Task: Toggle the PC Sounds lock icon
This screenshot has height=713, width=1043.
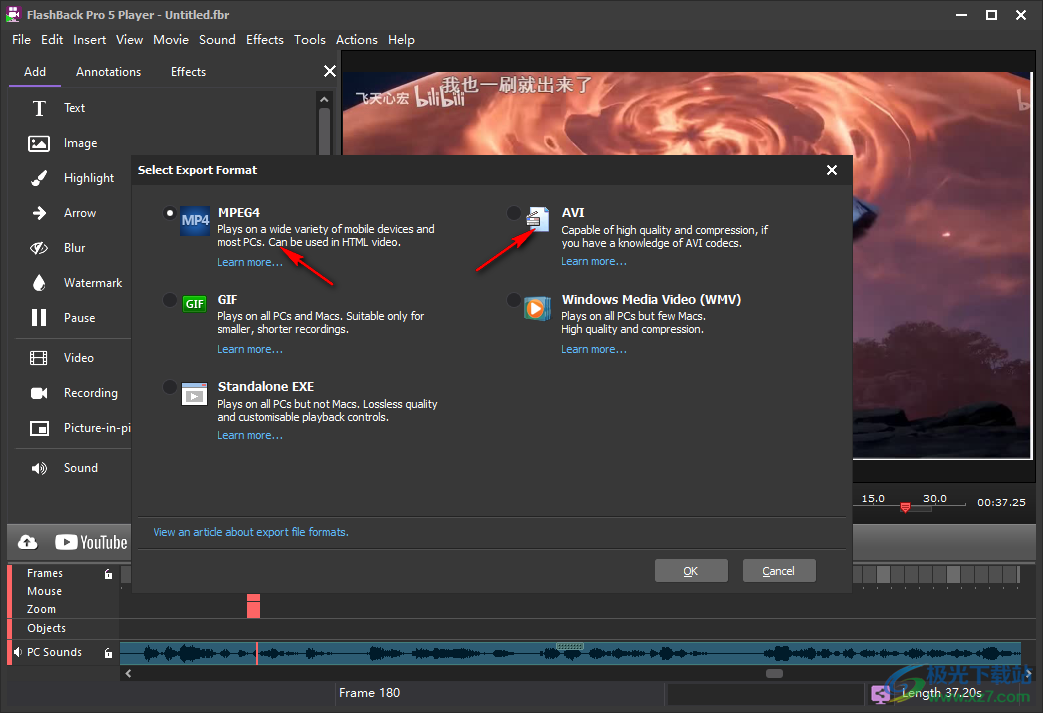Action: [108, 653]
